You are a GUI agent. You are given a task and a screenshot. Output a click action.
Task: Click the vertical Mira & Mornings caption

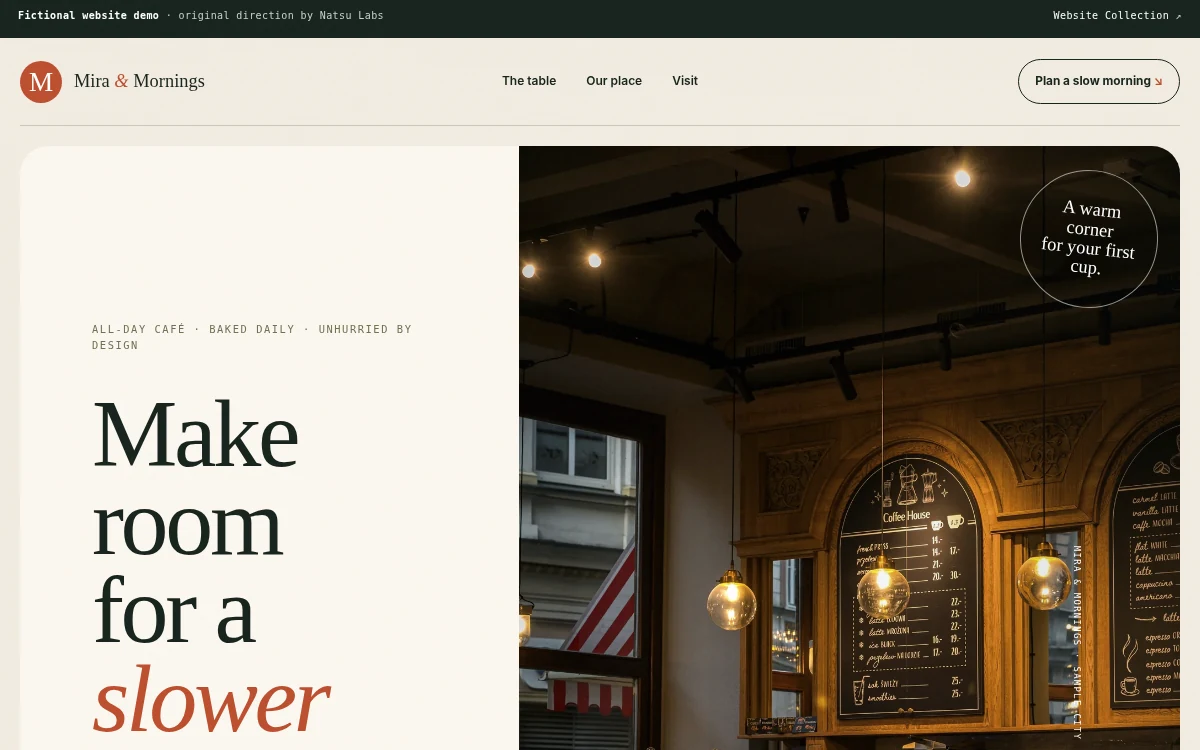pos(1077,642)
